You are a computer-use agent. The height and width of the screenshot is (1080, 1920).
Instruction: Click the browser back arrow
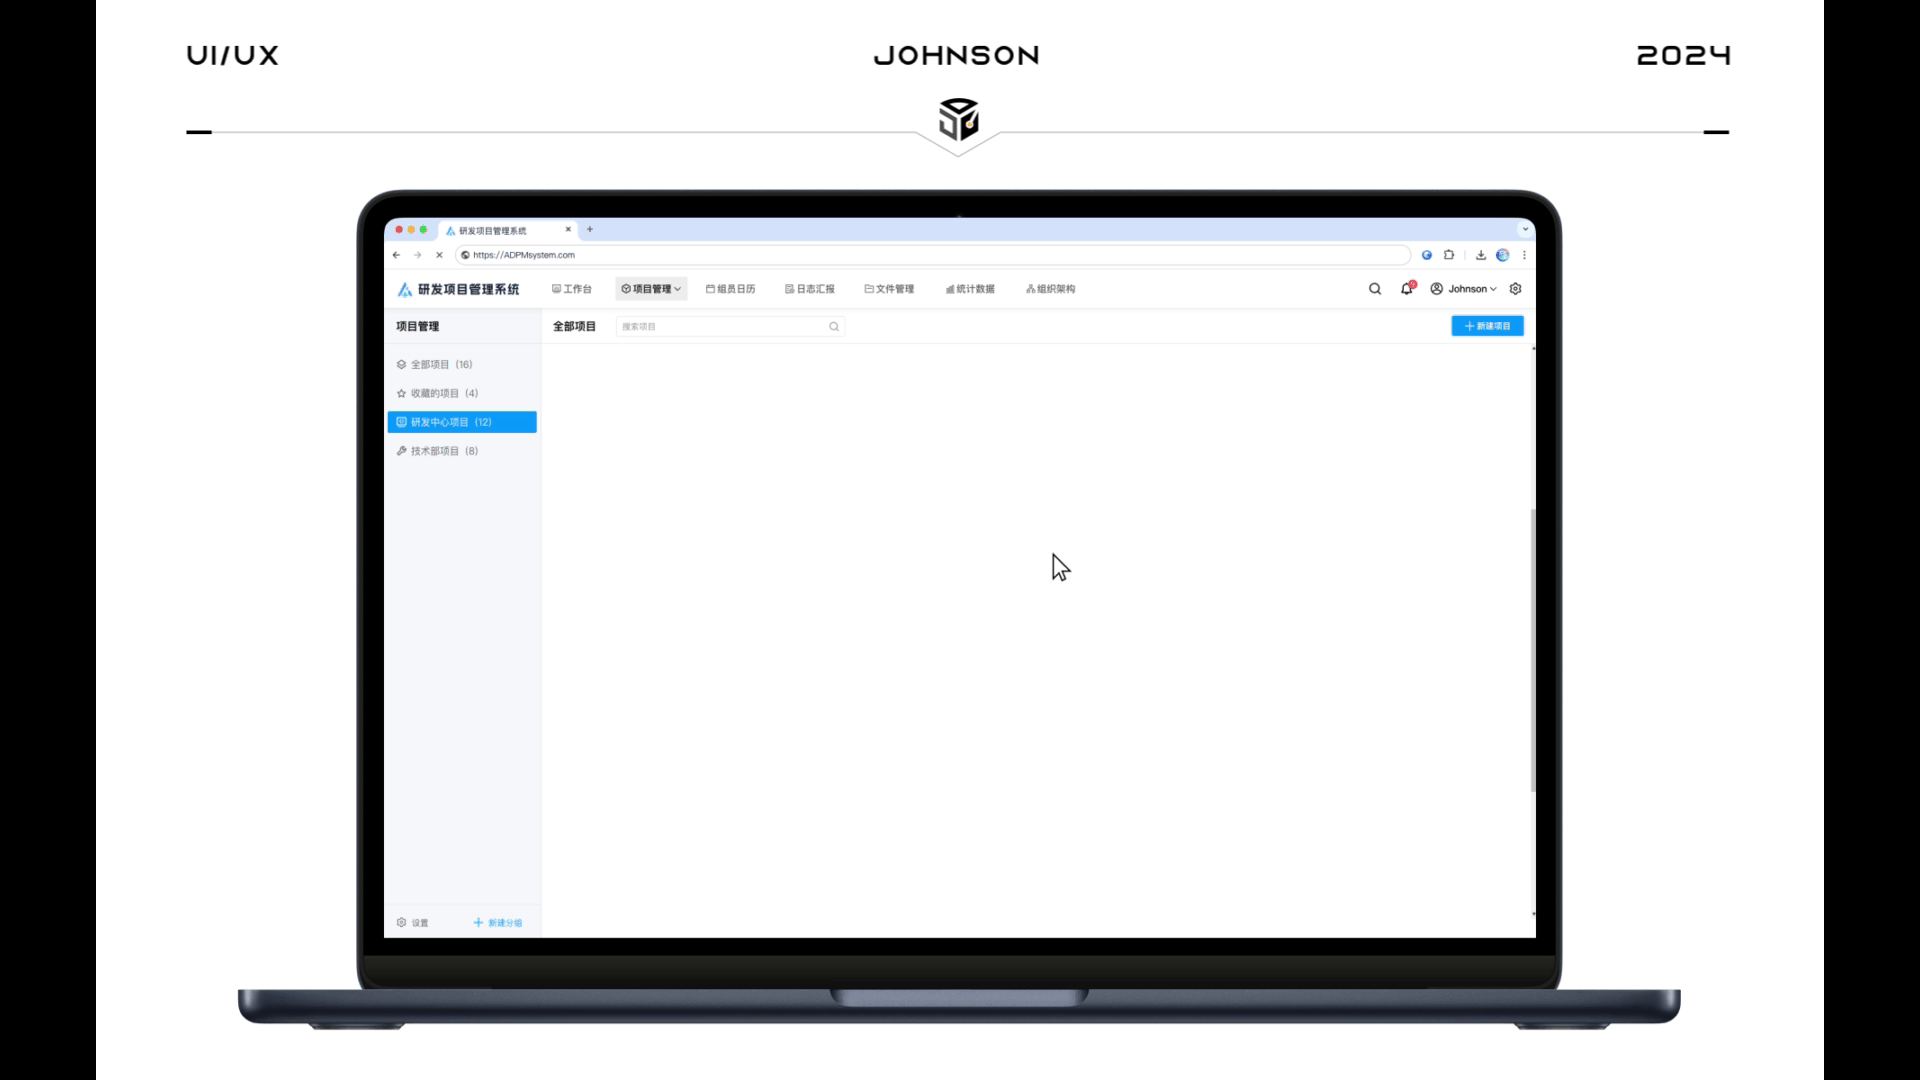coord(396,255)
